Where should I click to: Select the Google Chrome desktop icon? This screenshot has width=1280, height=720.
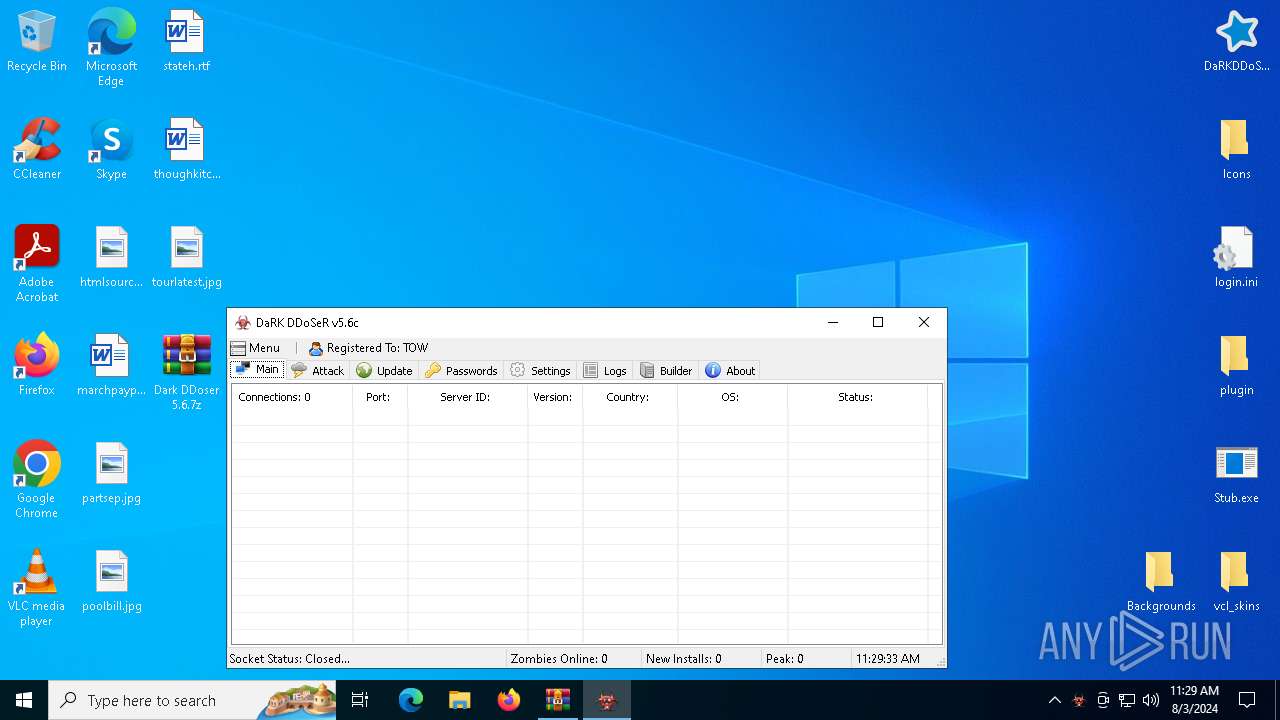coord(37,480)
